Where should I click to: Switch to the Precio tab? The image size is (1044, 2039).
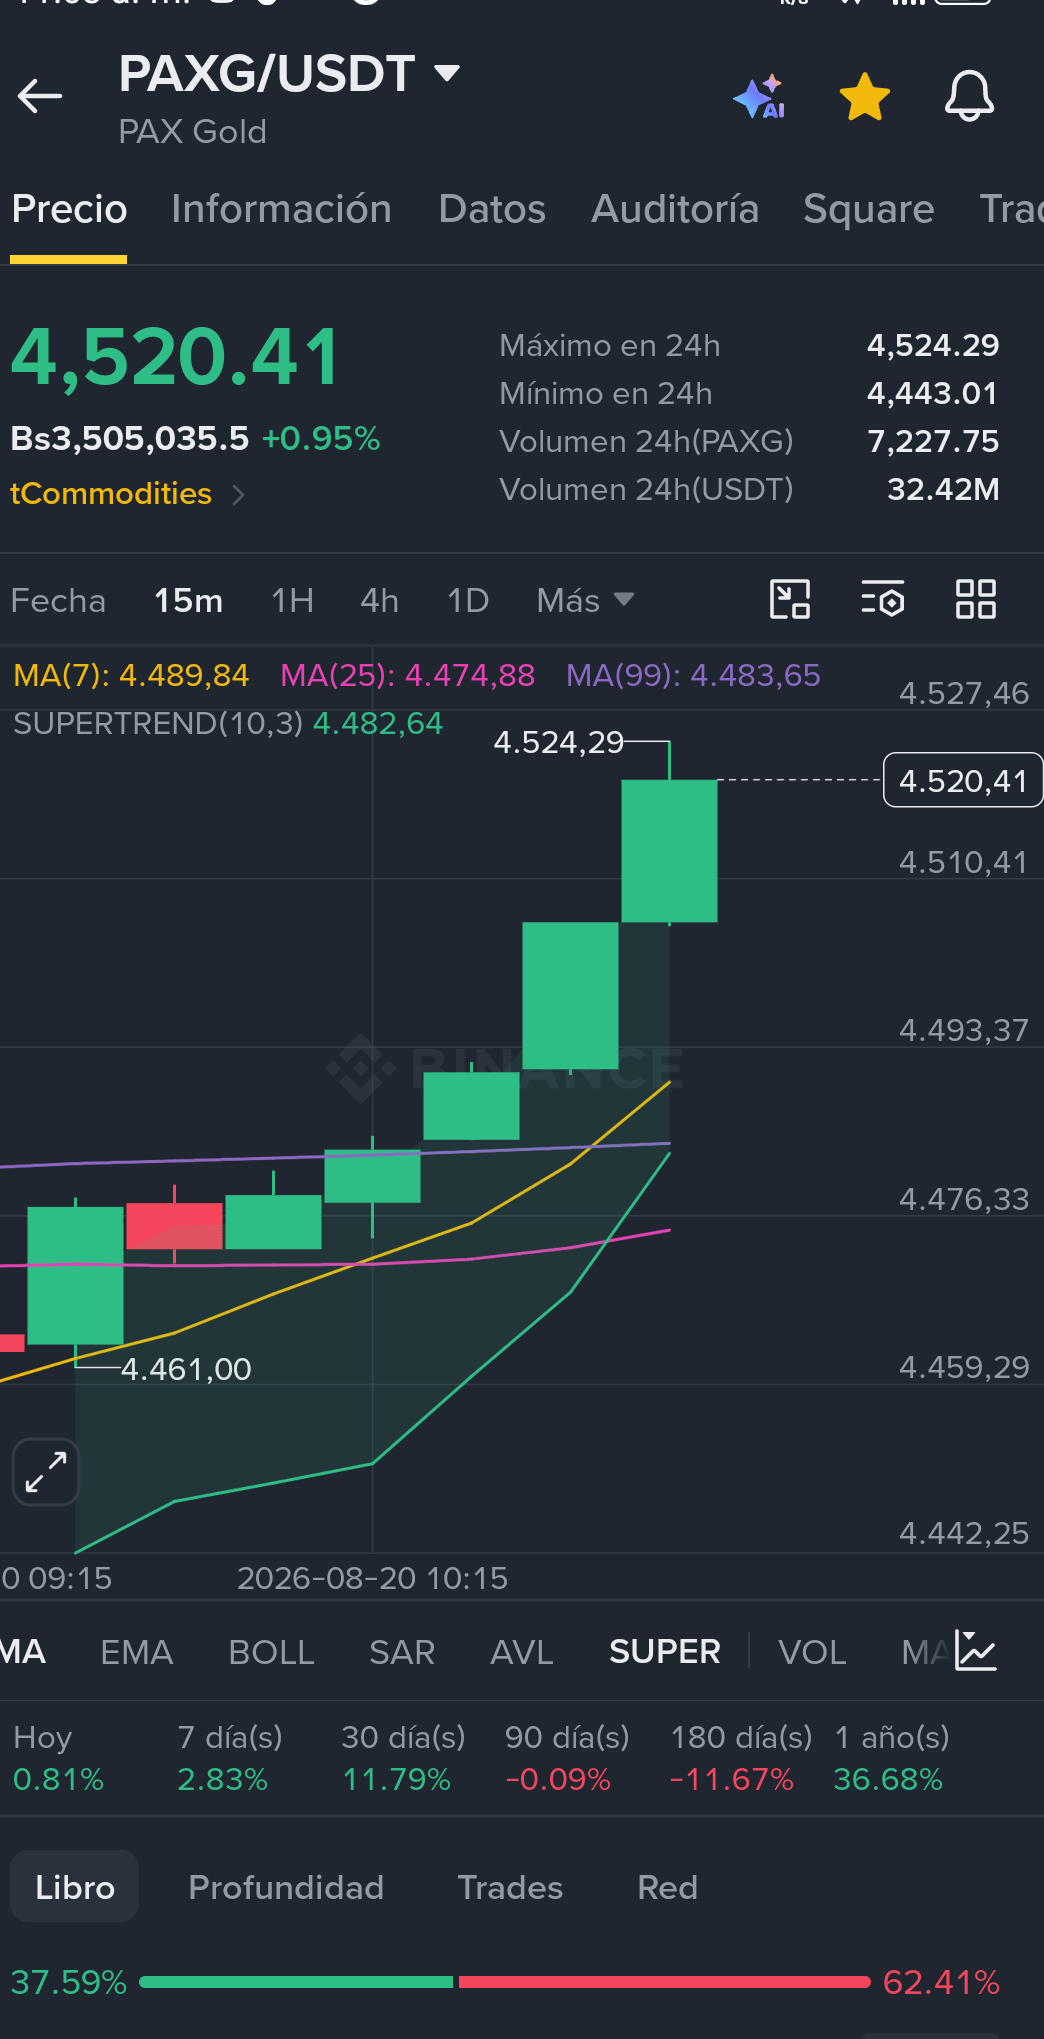pyautogui.click(x=69, y=209)
